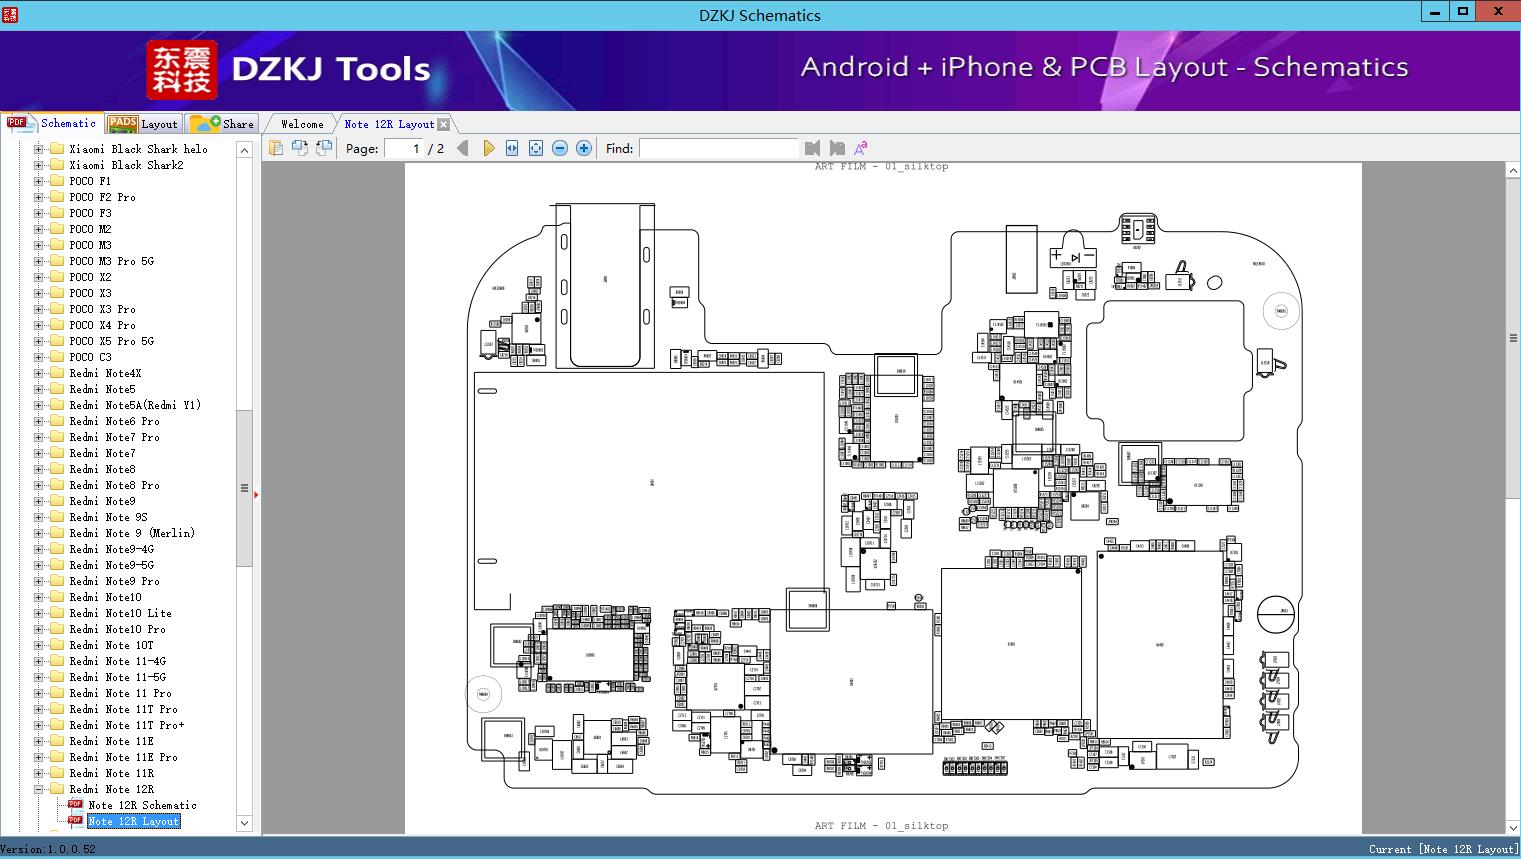
Task: Expand the Redmi Note 11T Pro+ node
Action: 38,725
